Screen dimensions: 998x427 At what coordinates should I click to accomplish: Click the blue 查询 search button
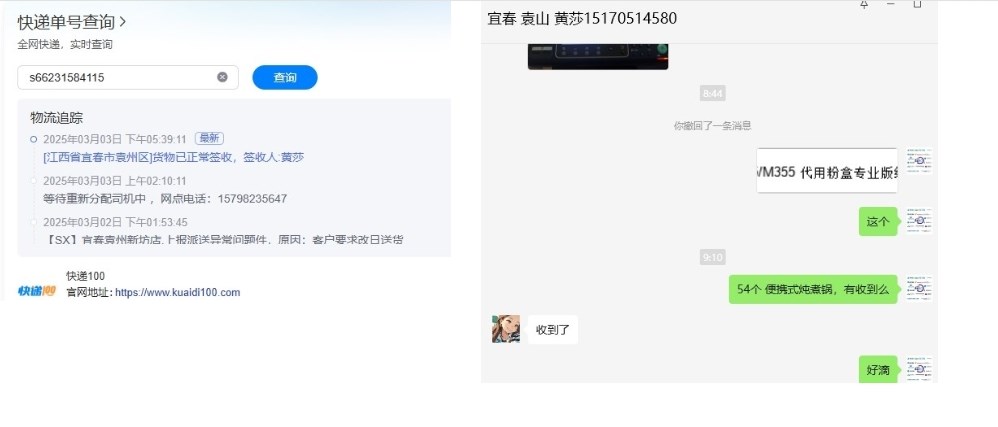[x=285, y=77]
